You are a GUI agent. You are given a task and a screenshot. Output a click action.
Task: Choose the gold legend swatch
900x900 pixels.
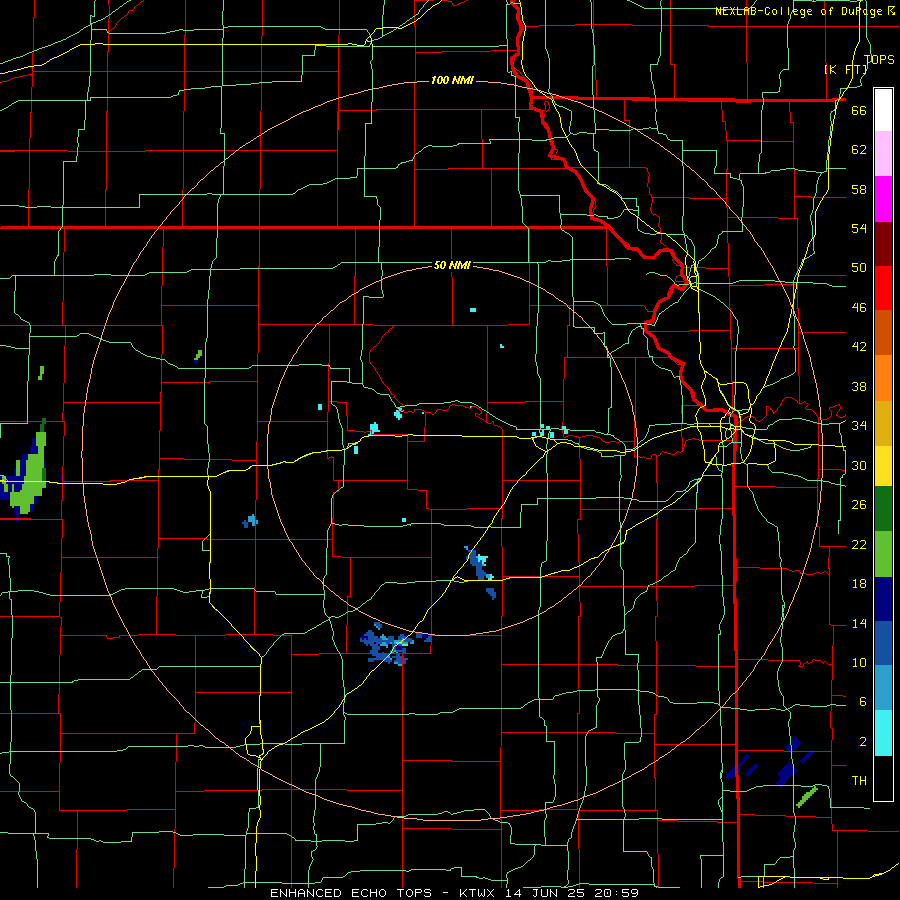[x=883, y=423]
